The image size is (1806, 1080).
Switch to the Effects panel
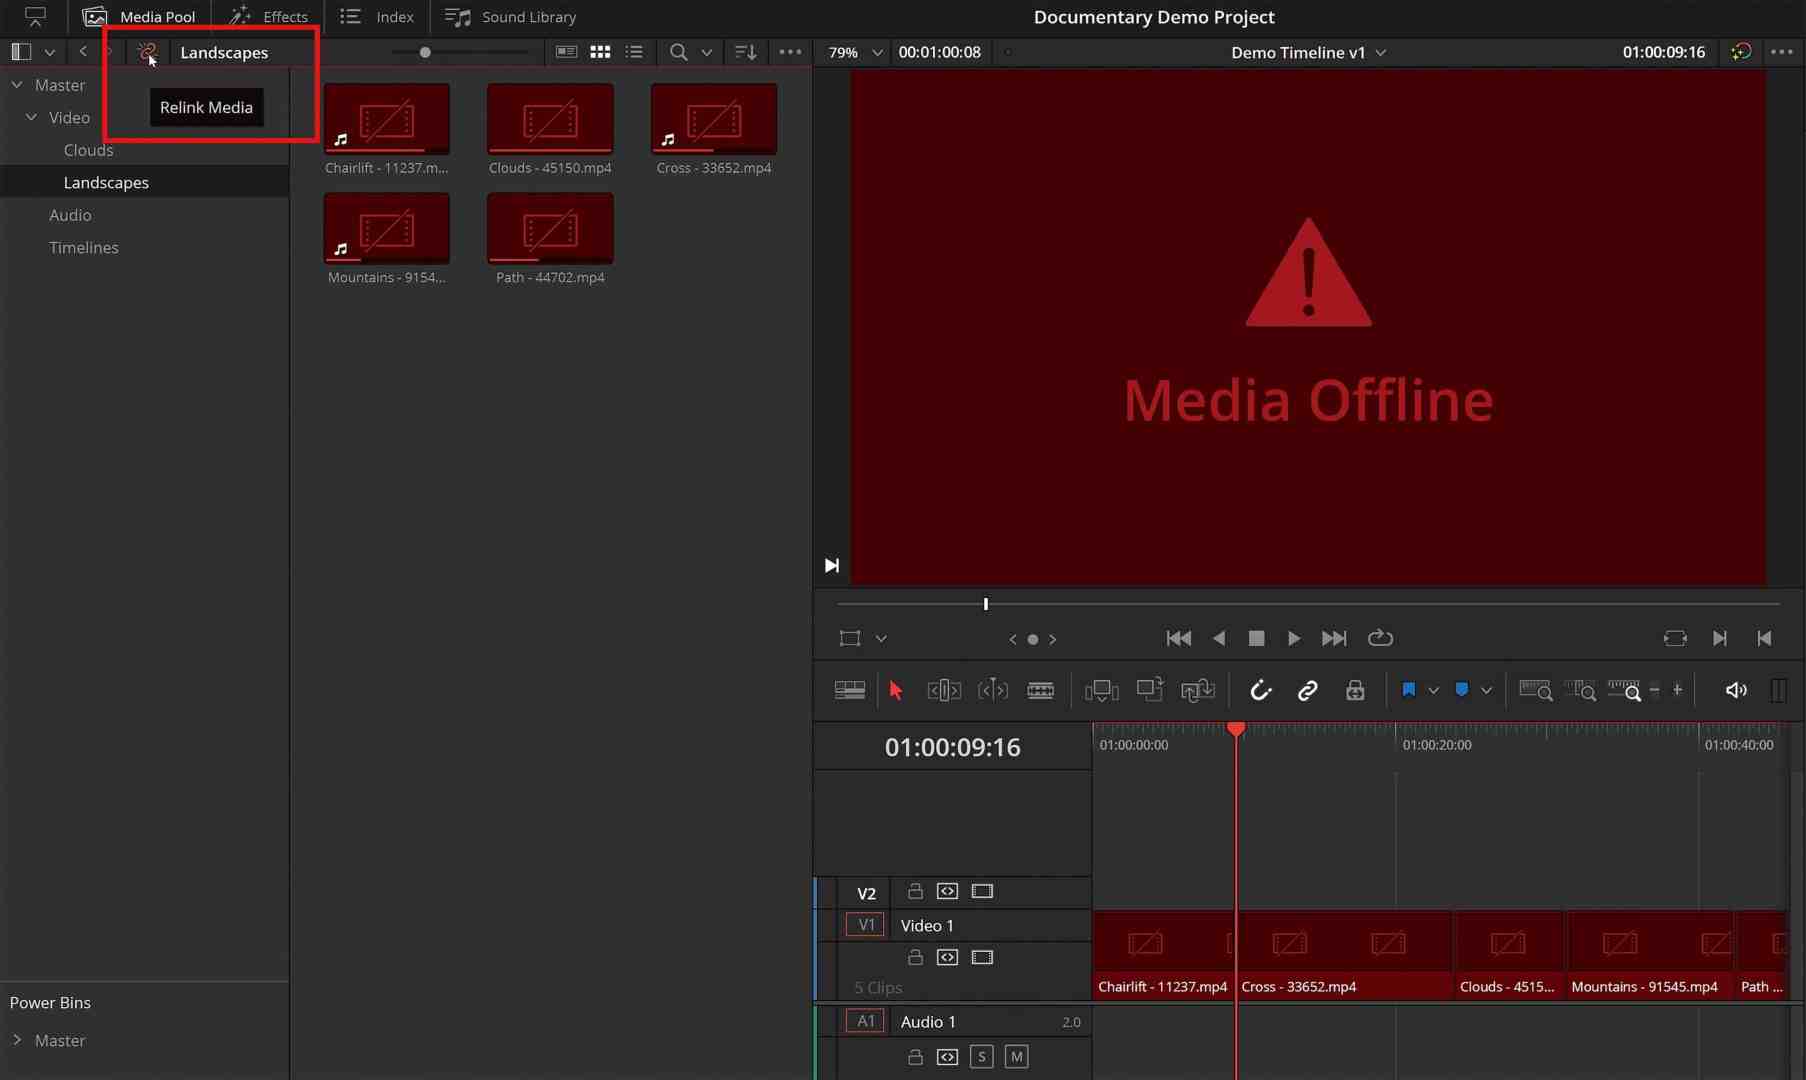pos(268,16)
